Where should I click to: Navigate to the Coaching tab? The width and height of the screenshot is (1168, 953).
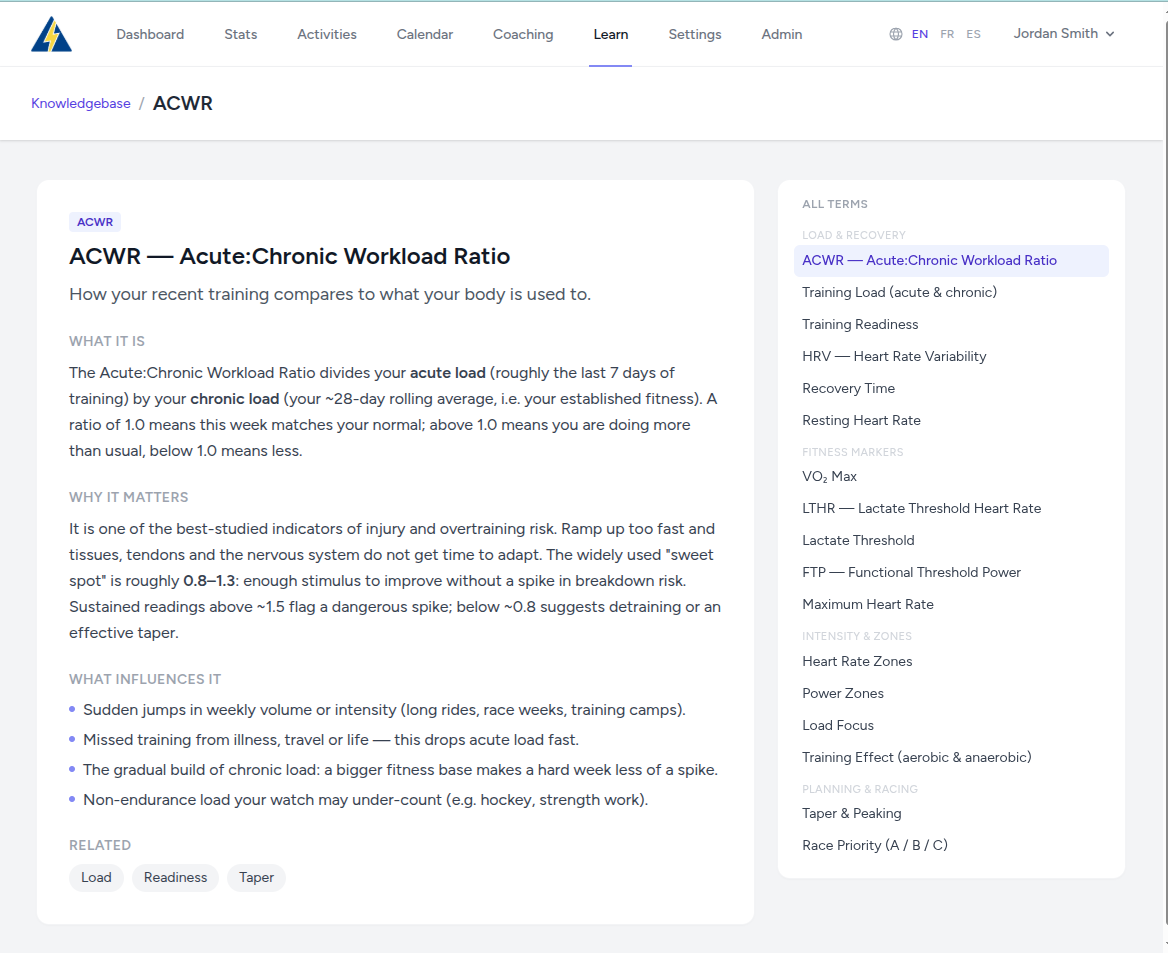[x=523, y=34]
